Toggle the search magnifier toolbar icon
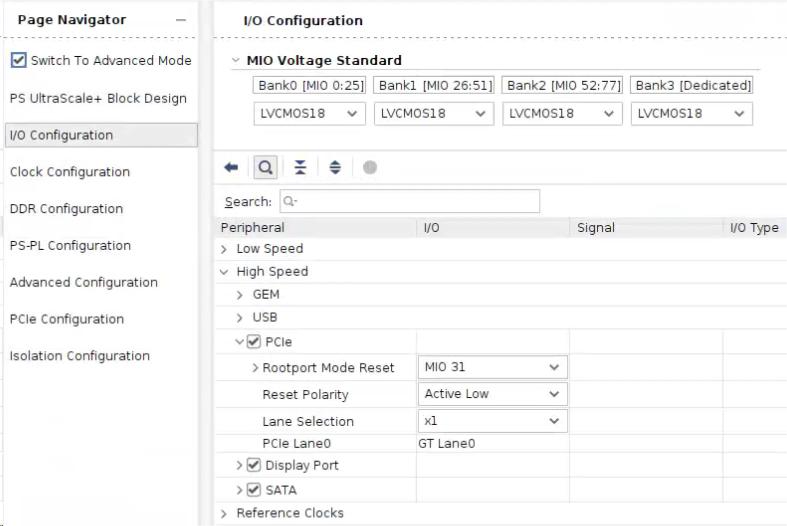Screen dimensions: 787x526 pos(267,168)
